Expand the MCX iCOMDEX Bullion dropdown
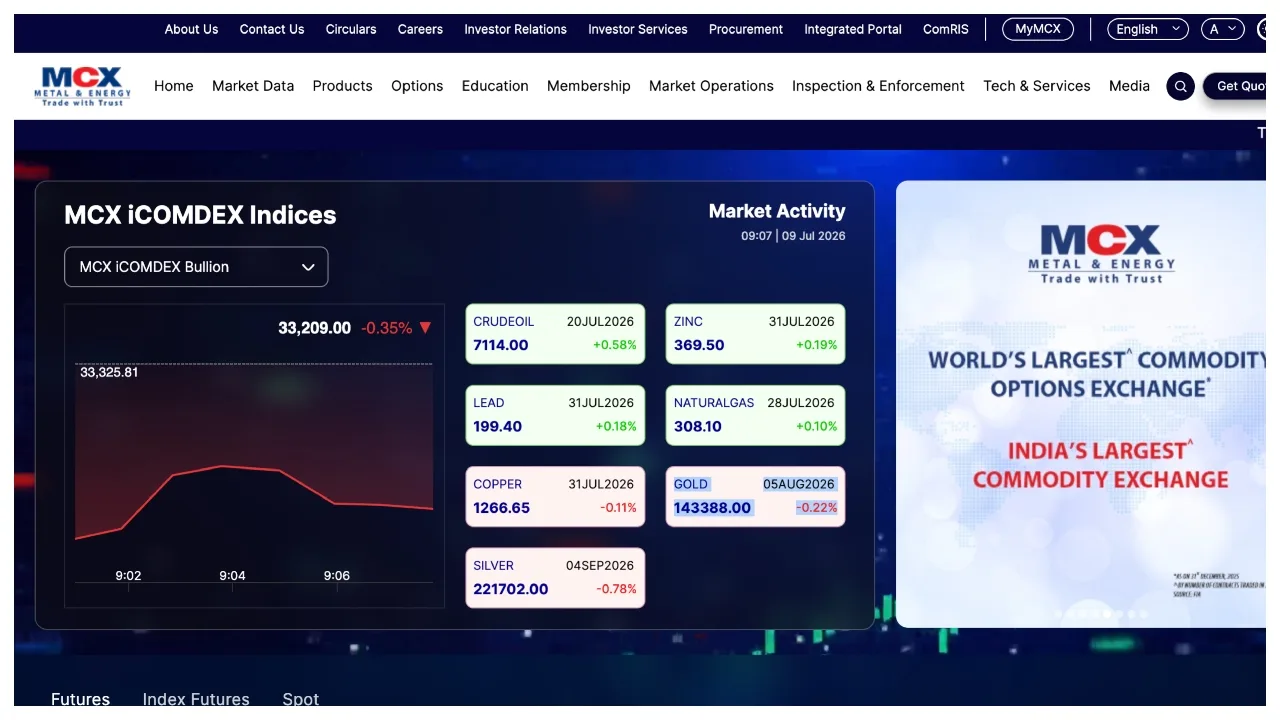 (196, 267)
